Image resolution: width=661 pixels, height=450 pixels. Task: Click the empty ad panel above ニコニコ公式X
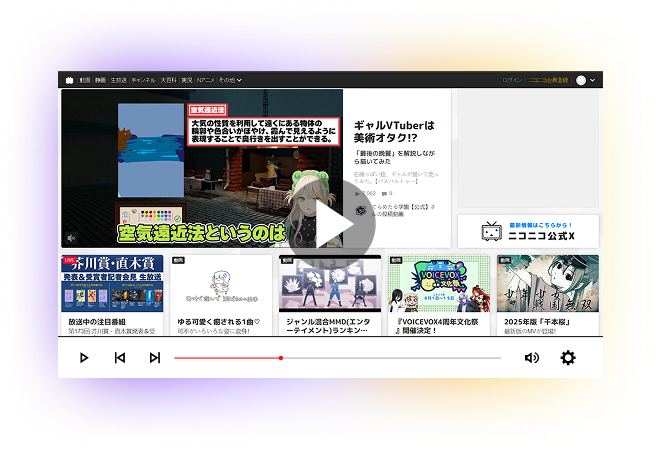pyautogui.click(x=528, y=148)
